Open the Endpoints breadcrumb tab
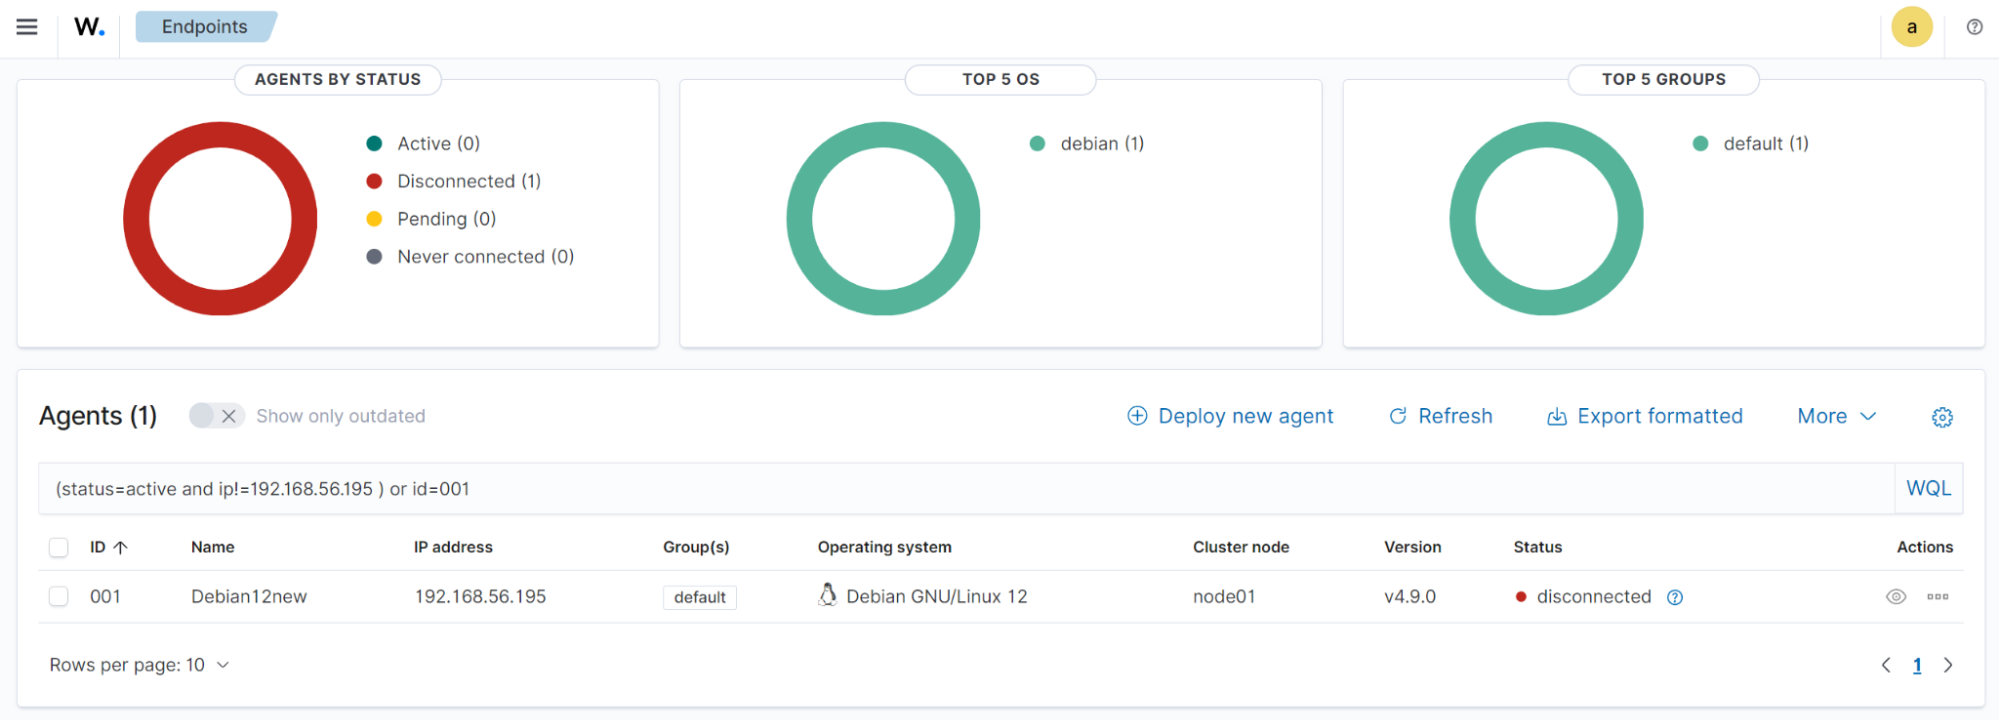The width and height of the screenshot is (1999, 721). pyautogui.click(x=205, y=27)
